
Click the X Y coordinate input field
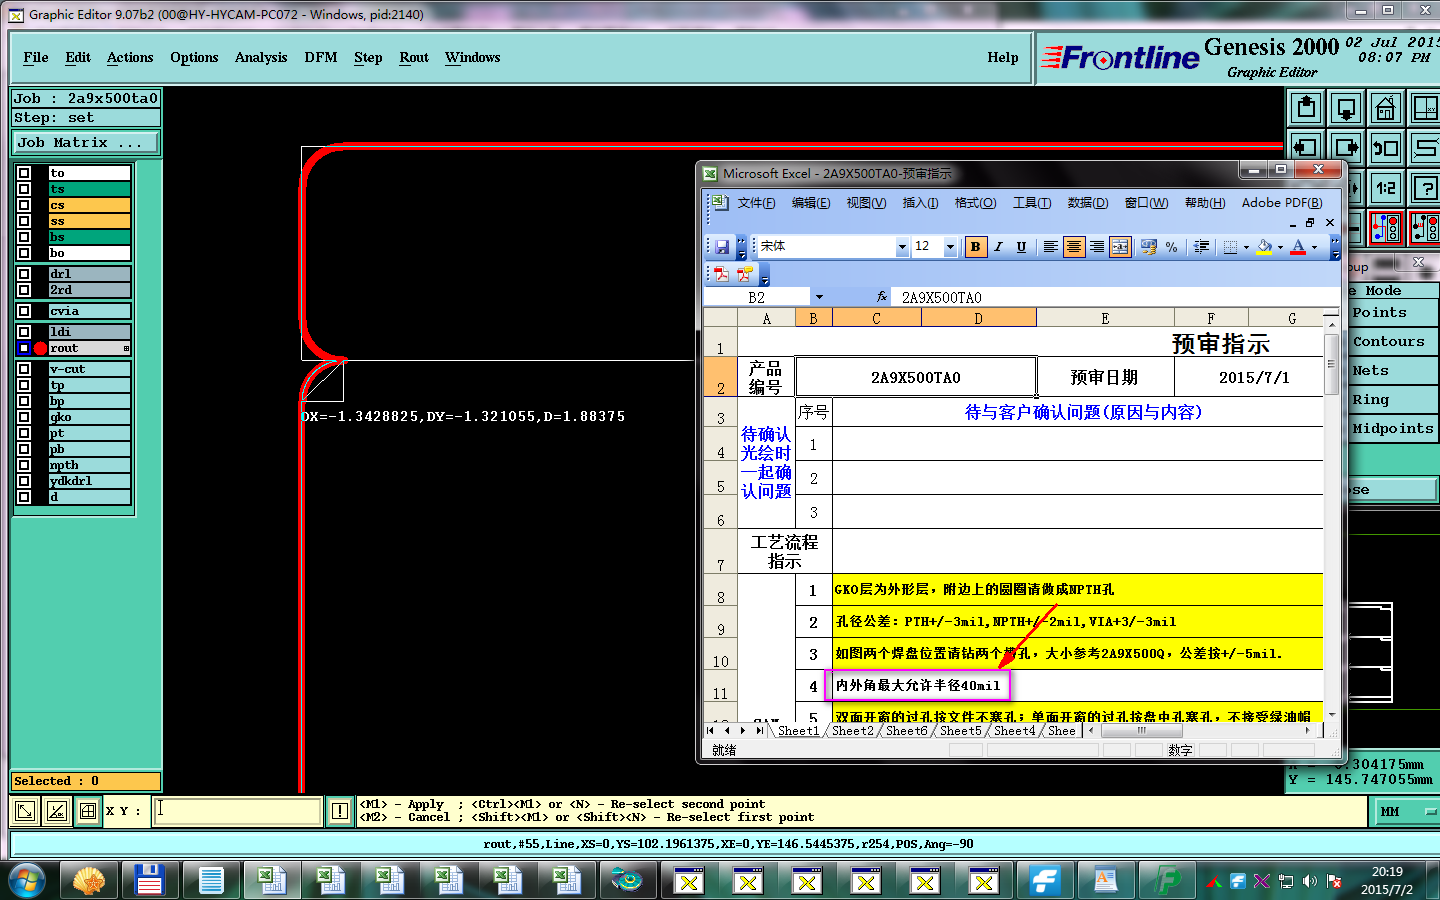237,811
